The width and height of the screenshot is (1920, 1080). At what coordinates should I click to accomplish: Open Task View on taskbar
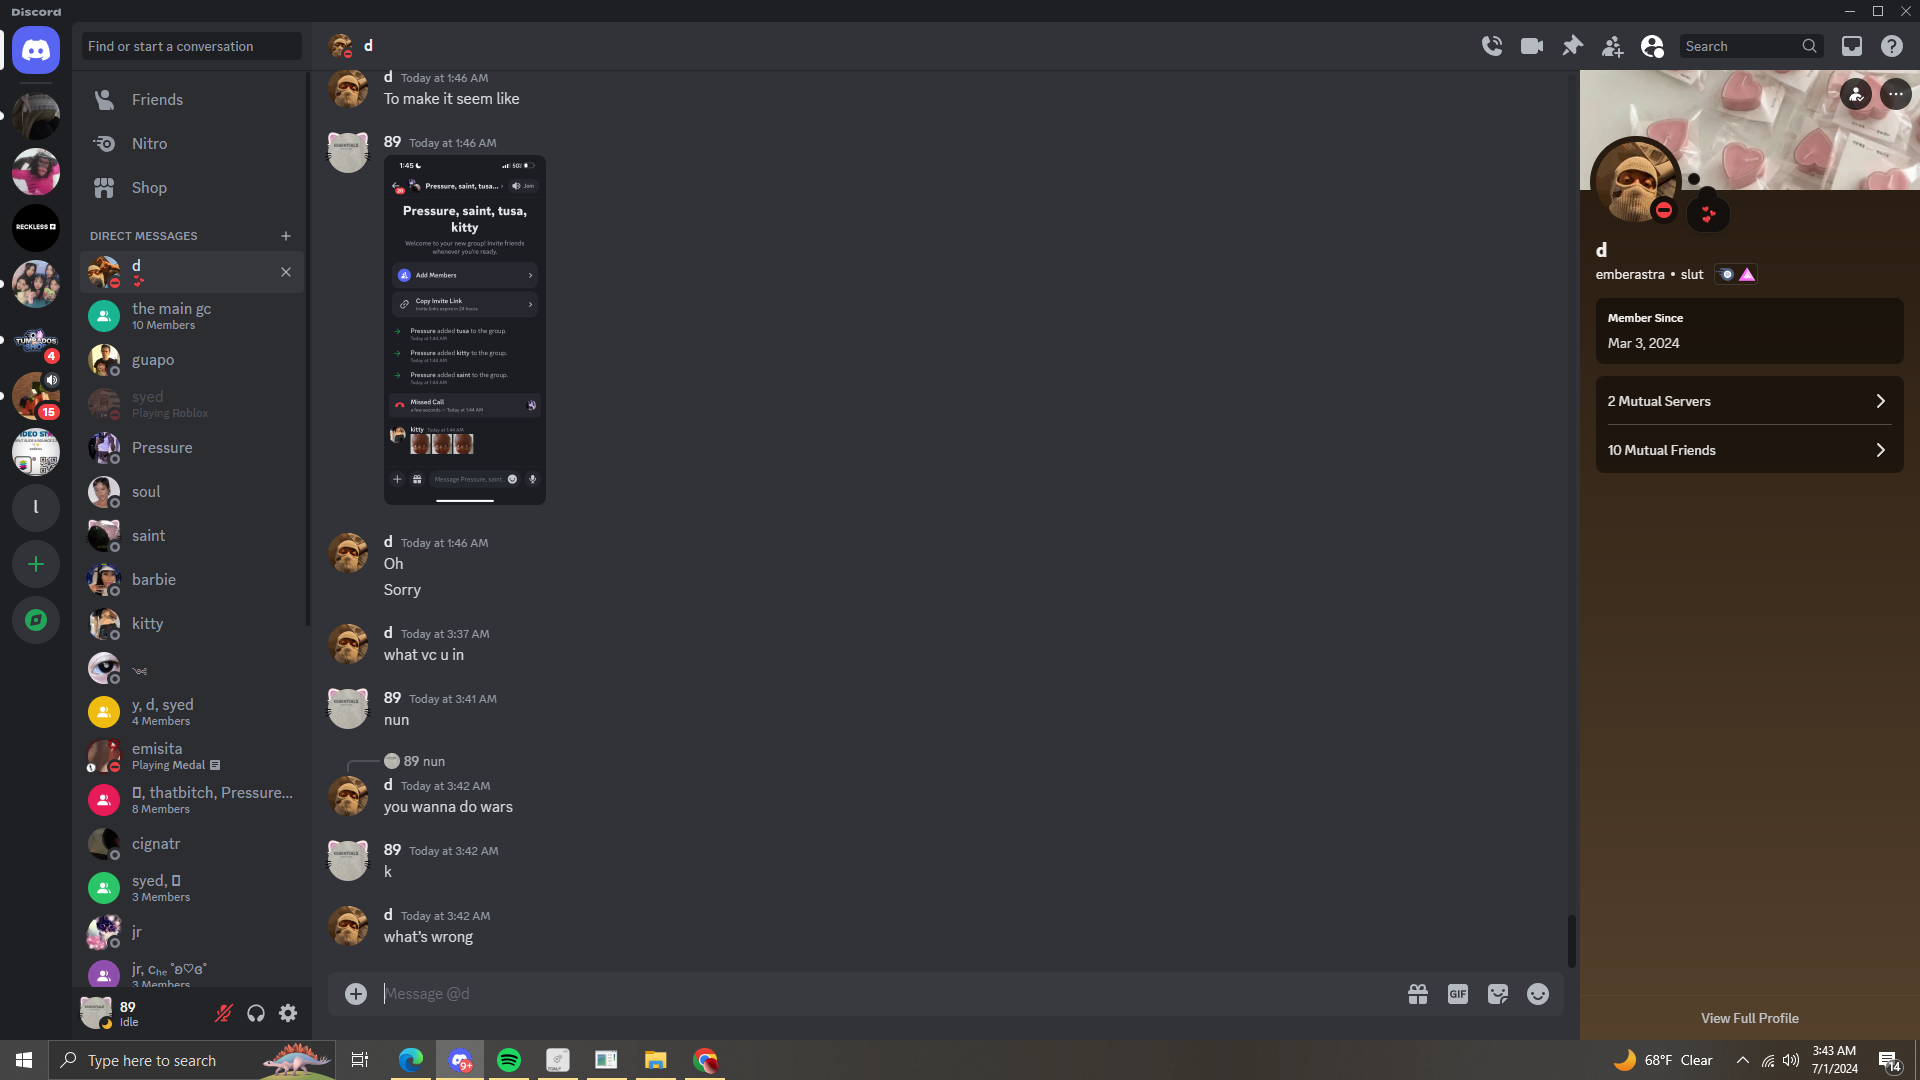tap(360, 1060)
